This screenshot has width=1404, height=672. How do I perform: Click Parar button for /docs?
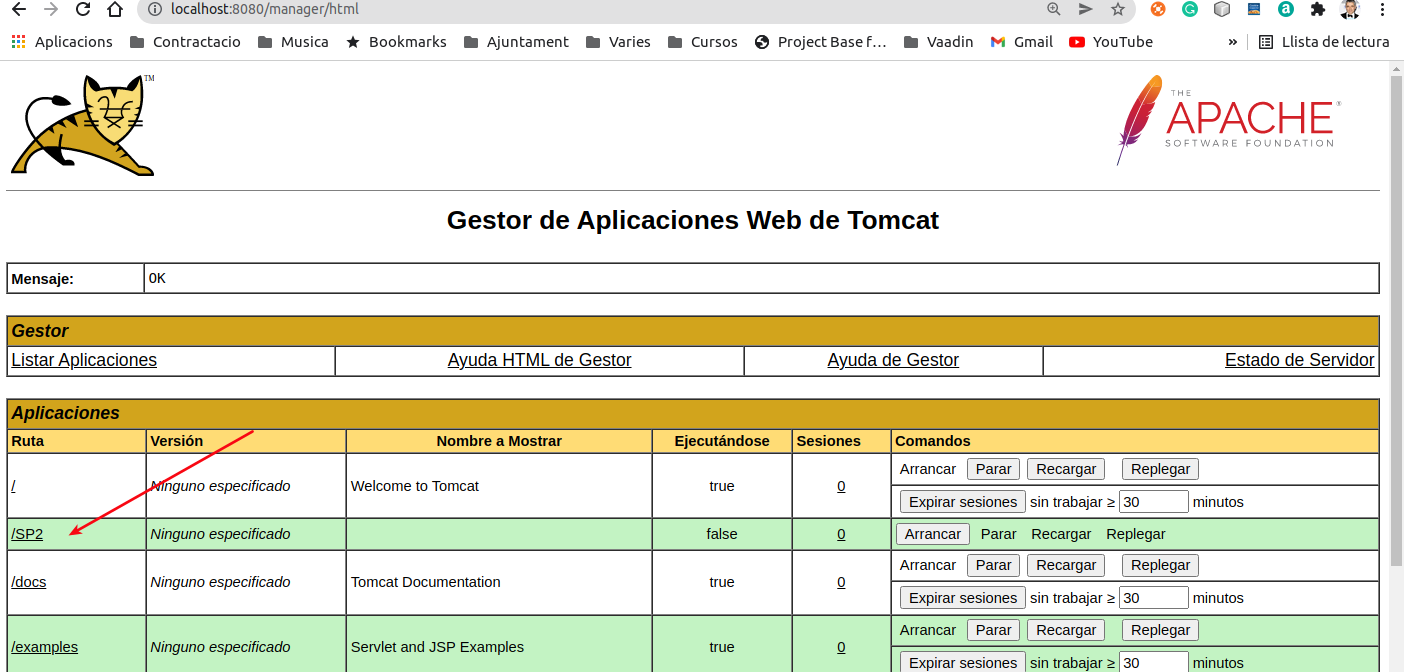tap(994, 565)
